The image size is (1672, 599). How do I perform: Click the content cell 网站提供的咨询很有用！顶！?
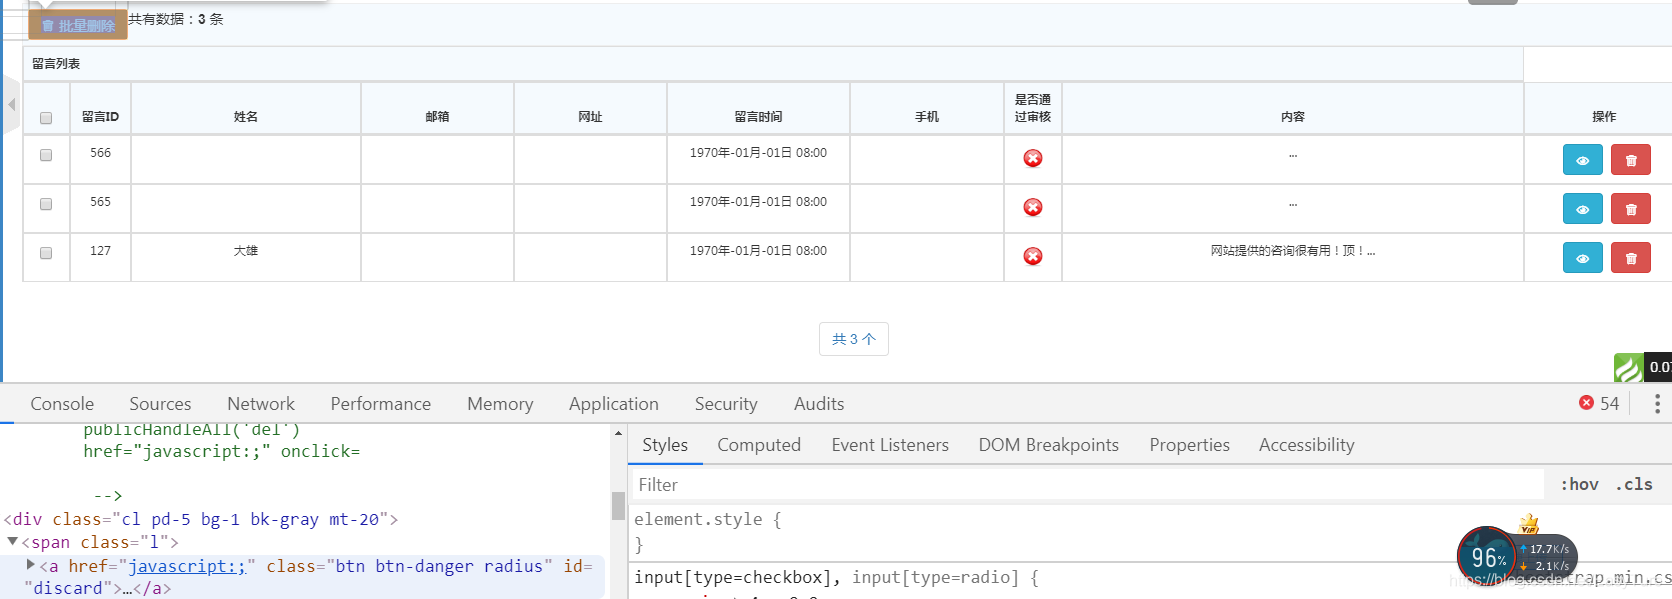1293,251
